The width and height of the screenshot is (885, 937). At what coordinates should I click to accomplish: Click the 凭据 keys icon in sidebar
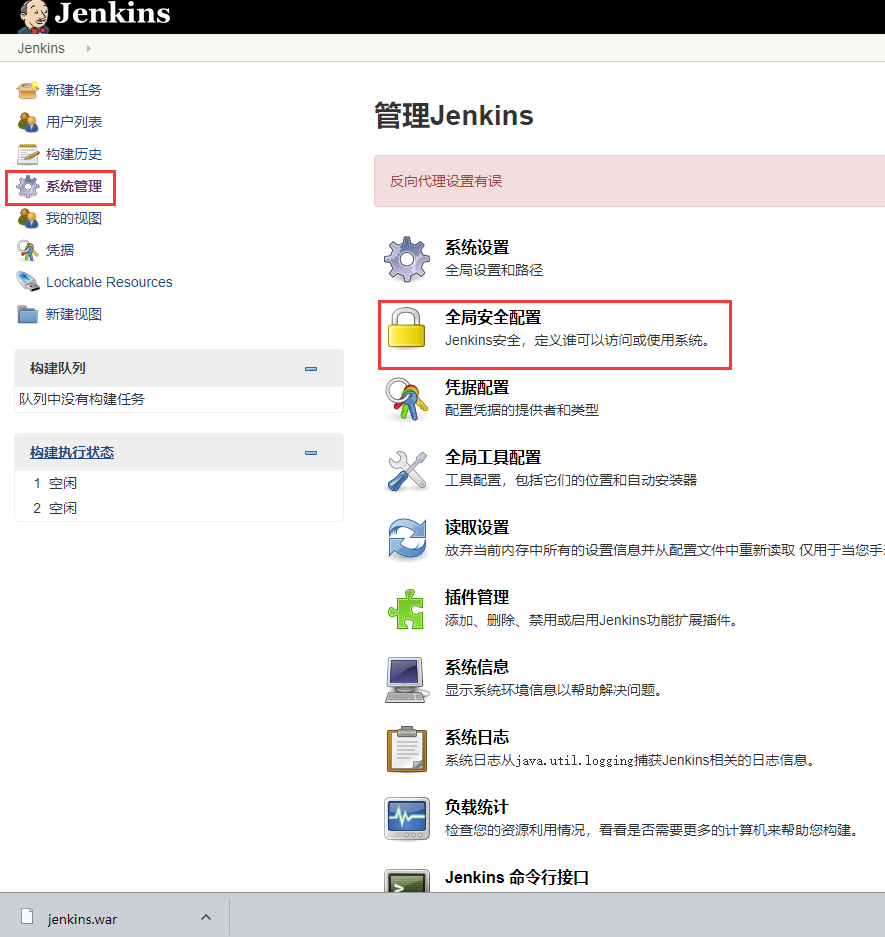27,250
